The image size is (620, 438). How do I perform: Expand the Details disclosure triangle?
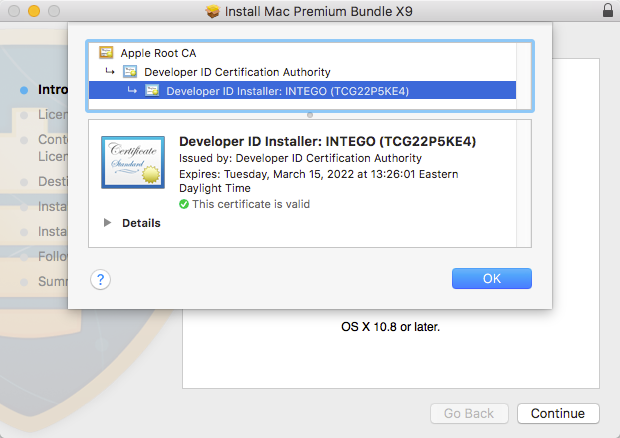click(x=107, y=223)
